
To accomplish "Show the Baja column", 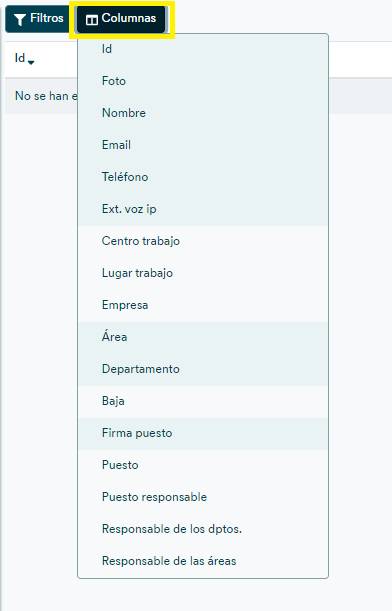I will (203, 401).
